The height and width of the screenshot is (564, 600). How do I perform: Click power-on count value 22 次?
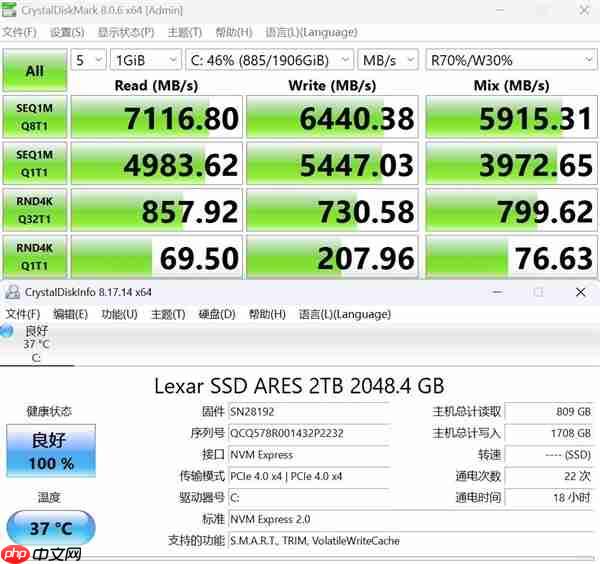[x=549, y=476]
